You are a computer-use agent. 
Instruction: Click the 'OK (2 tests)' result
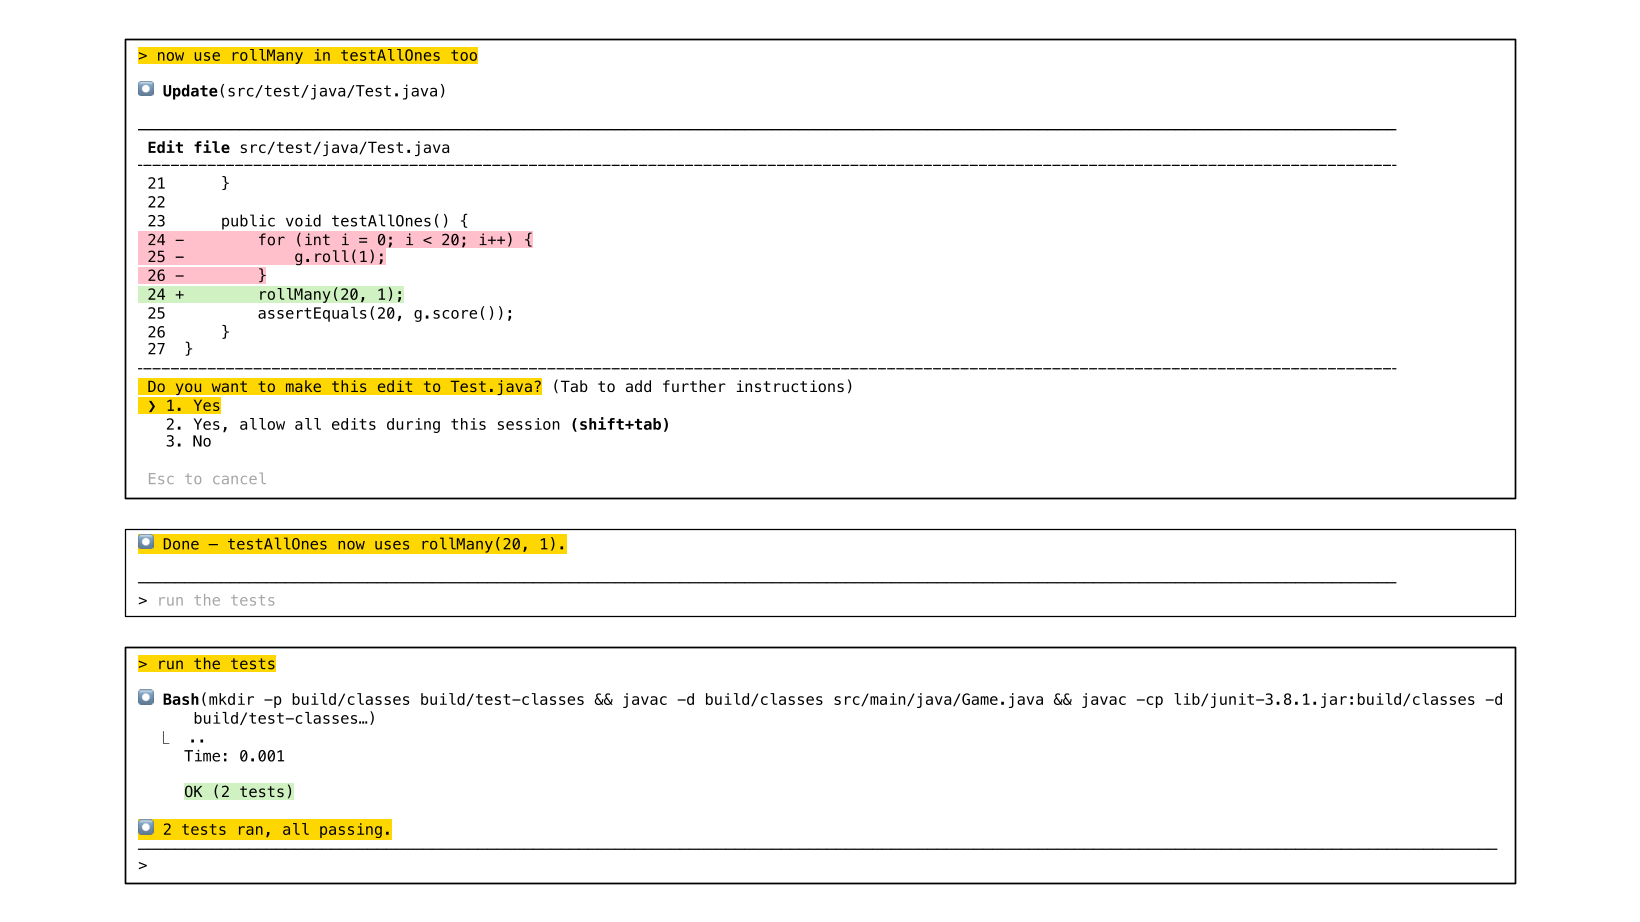pyautogui.click(x=238, y=792)
